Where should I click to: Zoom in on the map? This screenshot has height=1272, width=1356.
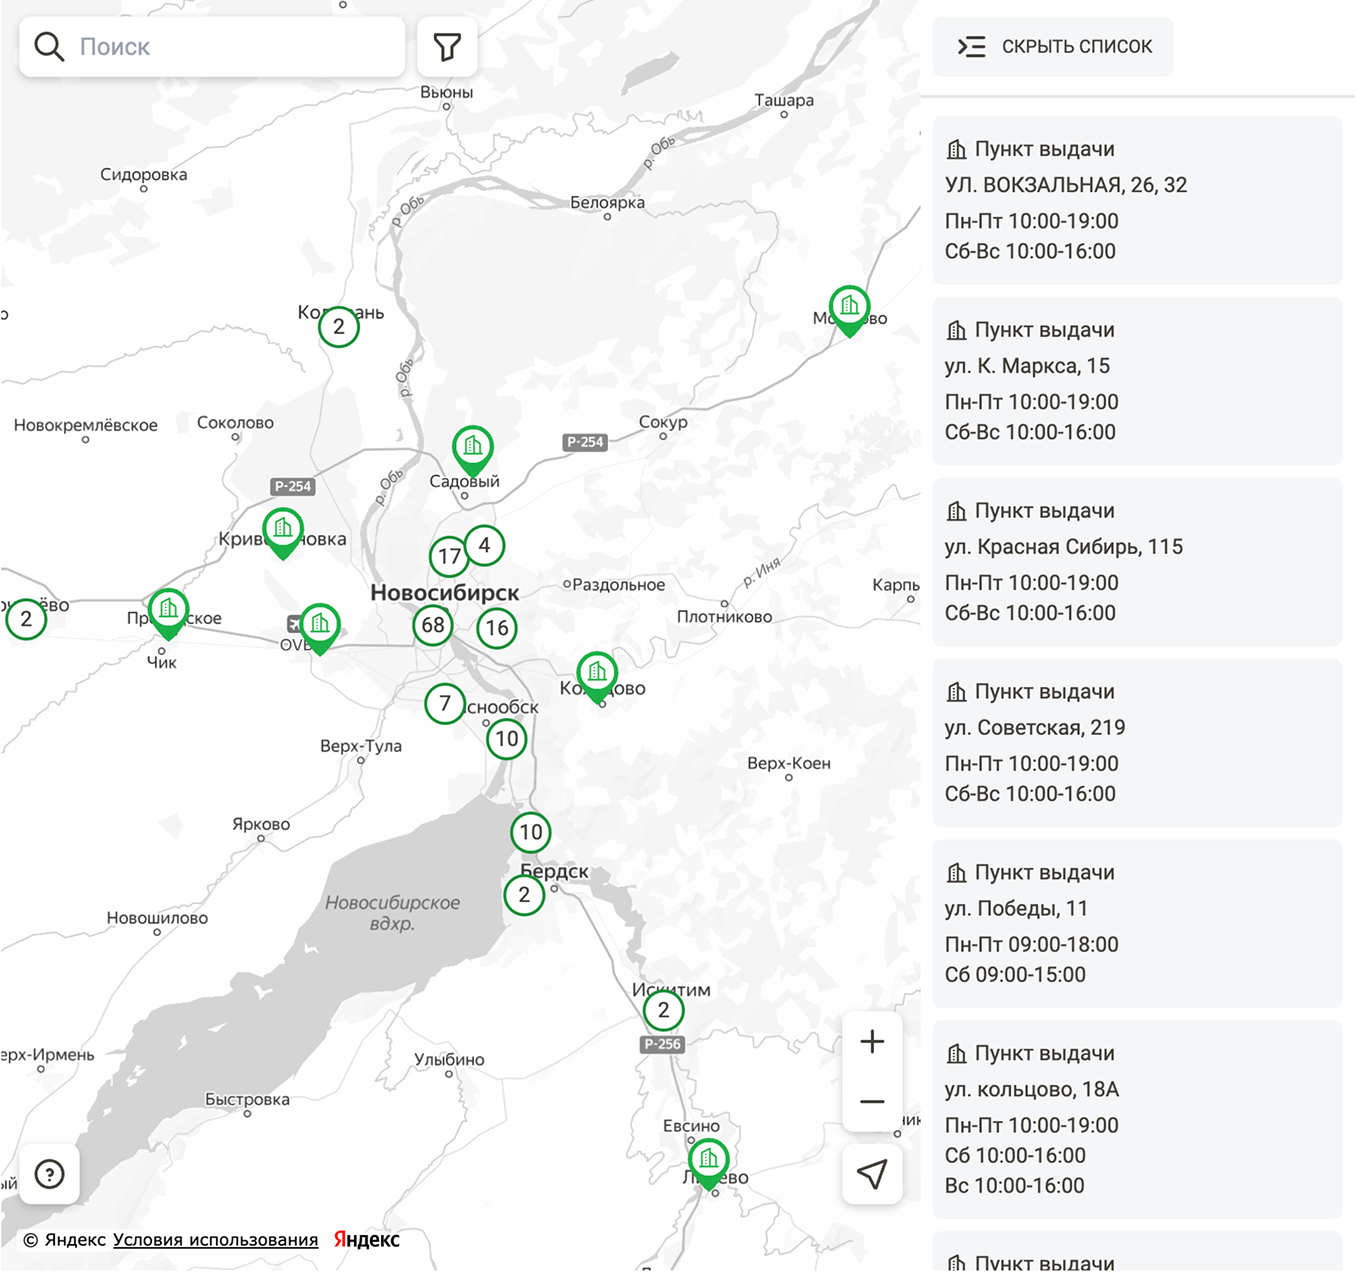[x=872, y=1042]
